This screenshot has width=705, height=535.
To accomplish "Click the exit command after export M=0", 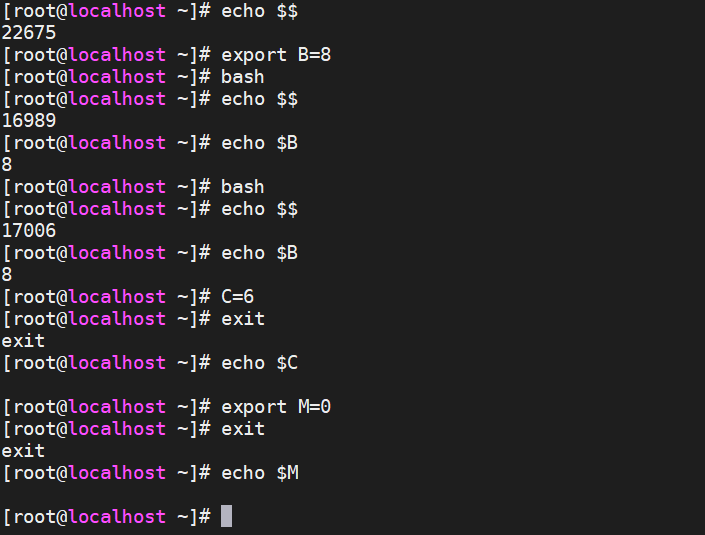I will (x=243, y=429).
